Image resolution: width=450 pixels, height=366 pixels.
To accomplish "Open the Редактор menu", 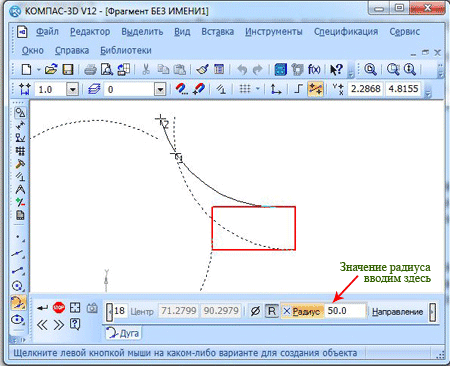I will 90,32.
